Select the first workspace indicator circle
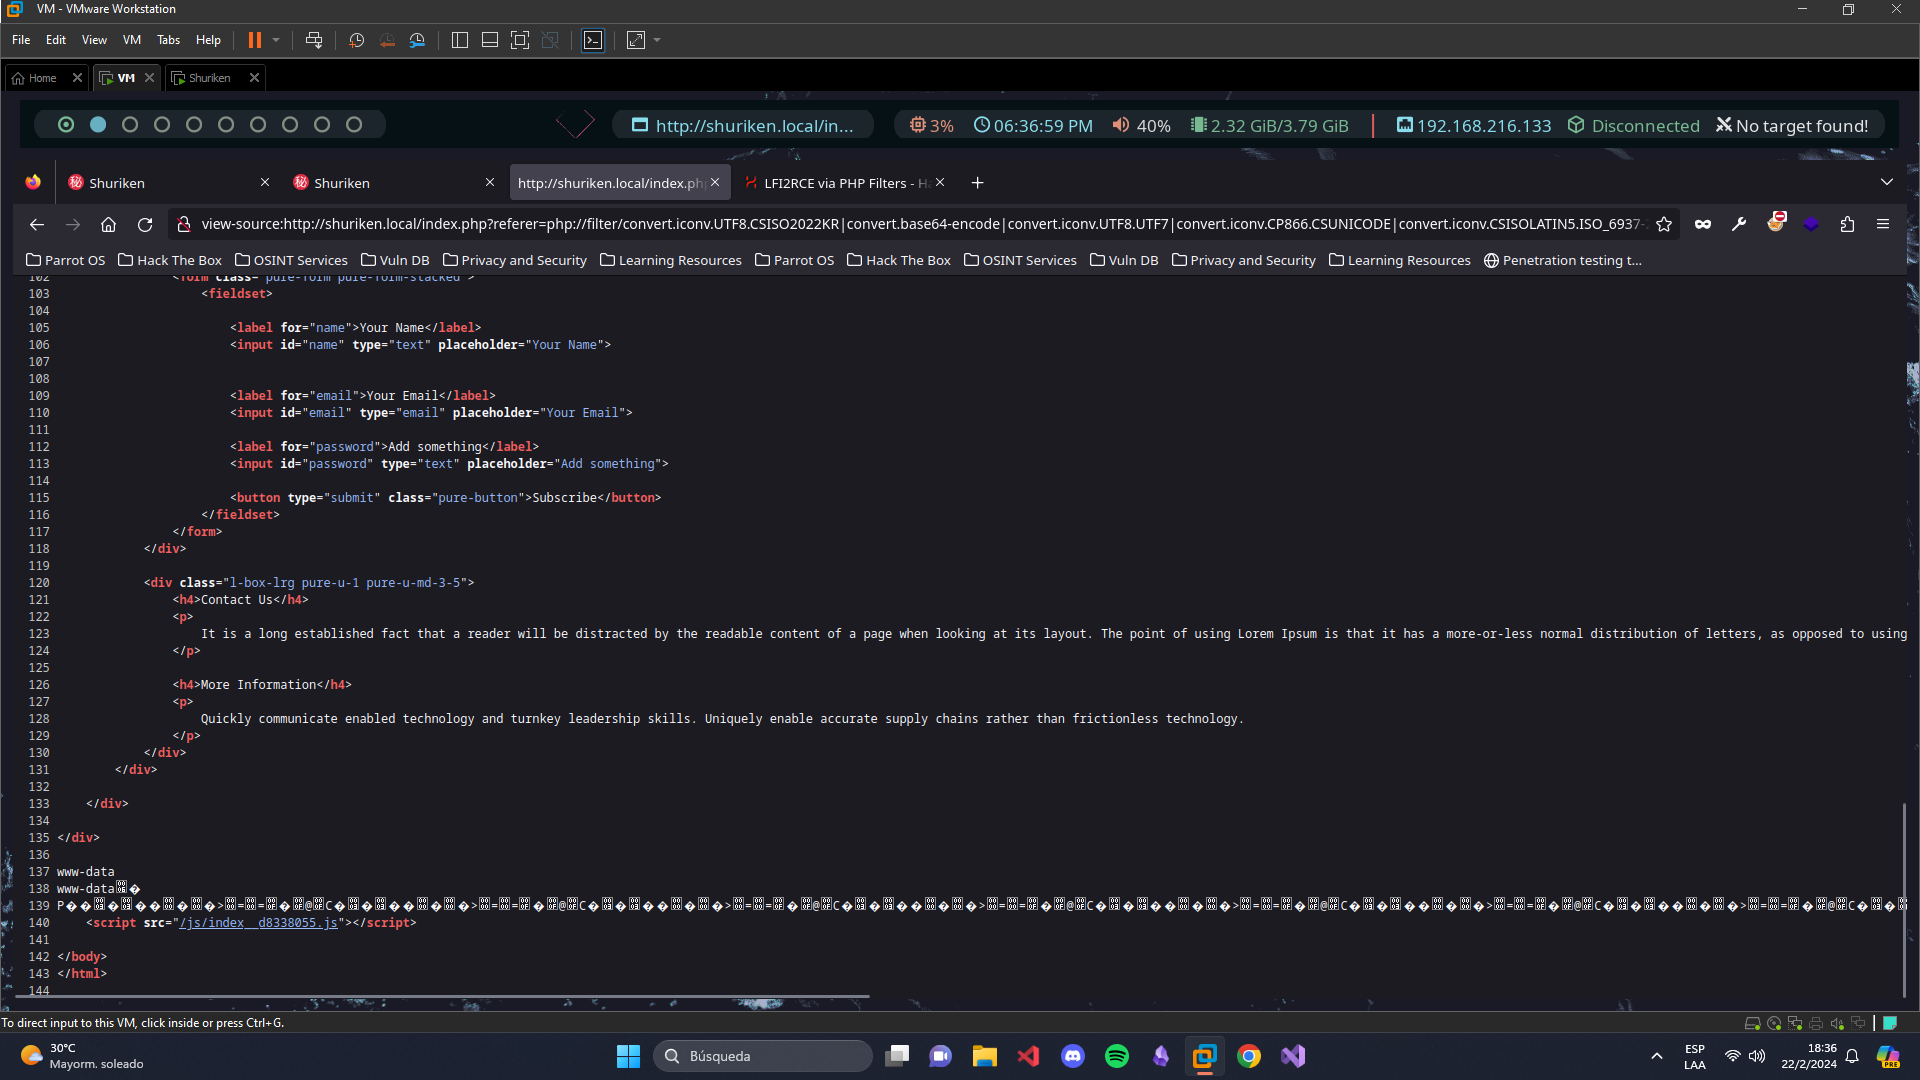The width and height of the screenshot is (1920, 1080). tap(66, 125)
